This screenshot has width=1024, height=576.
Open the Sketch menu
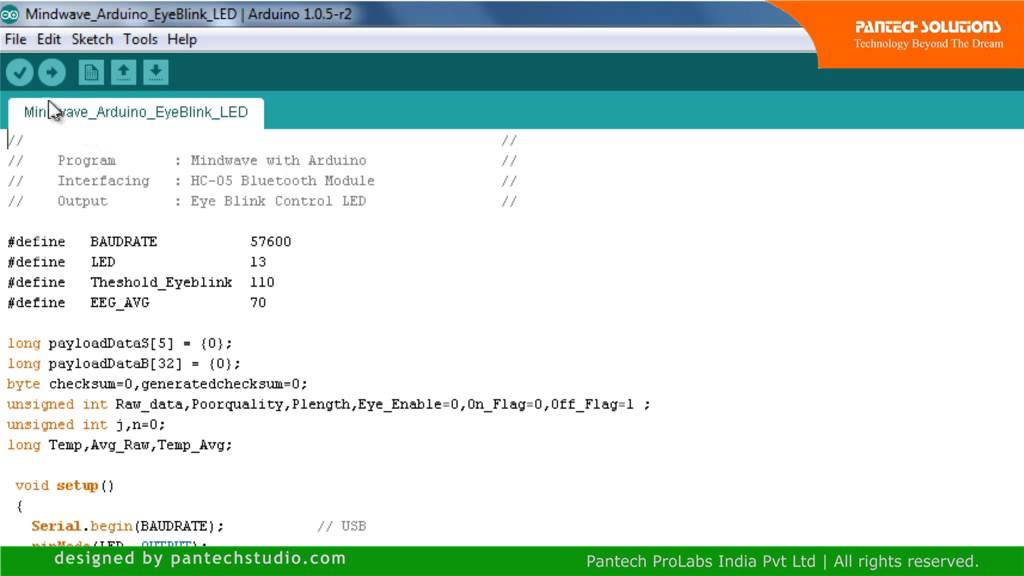coord(92,39)
